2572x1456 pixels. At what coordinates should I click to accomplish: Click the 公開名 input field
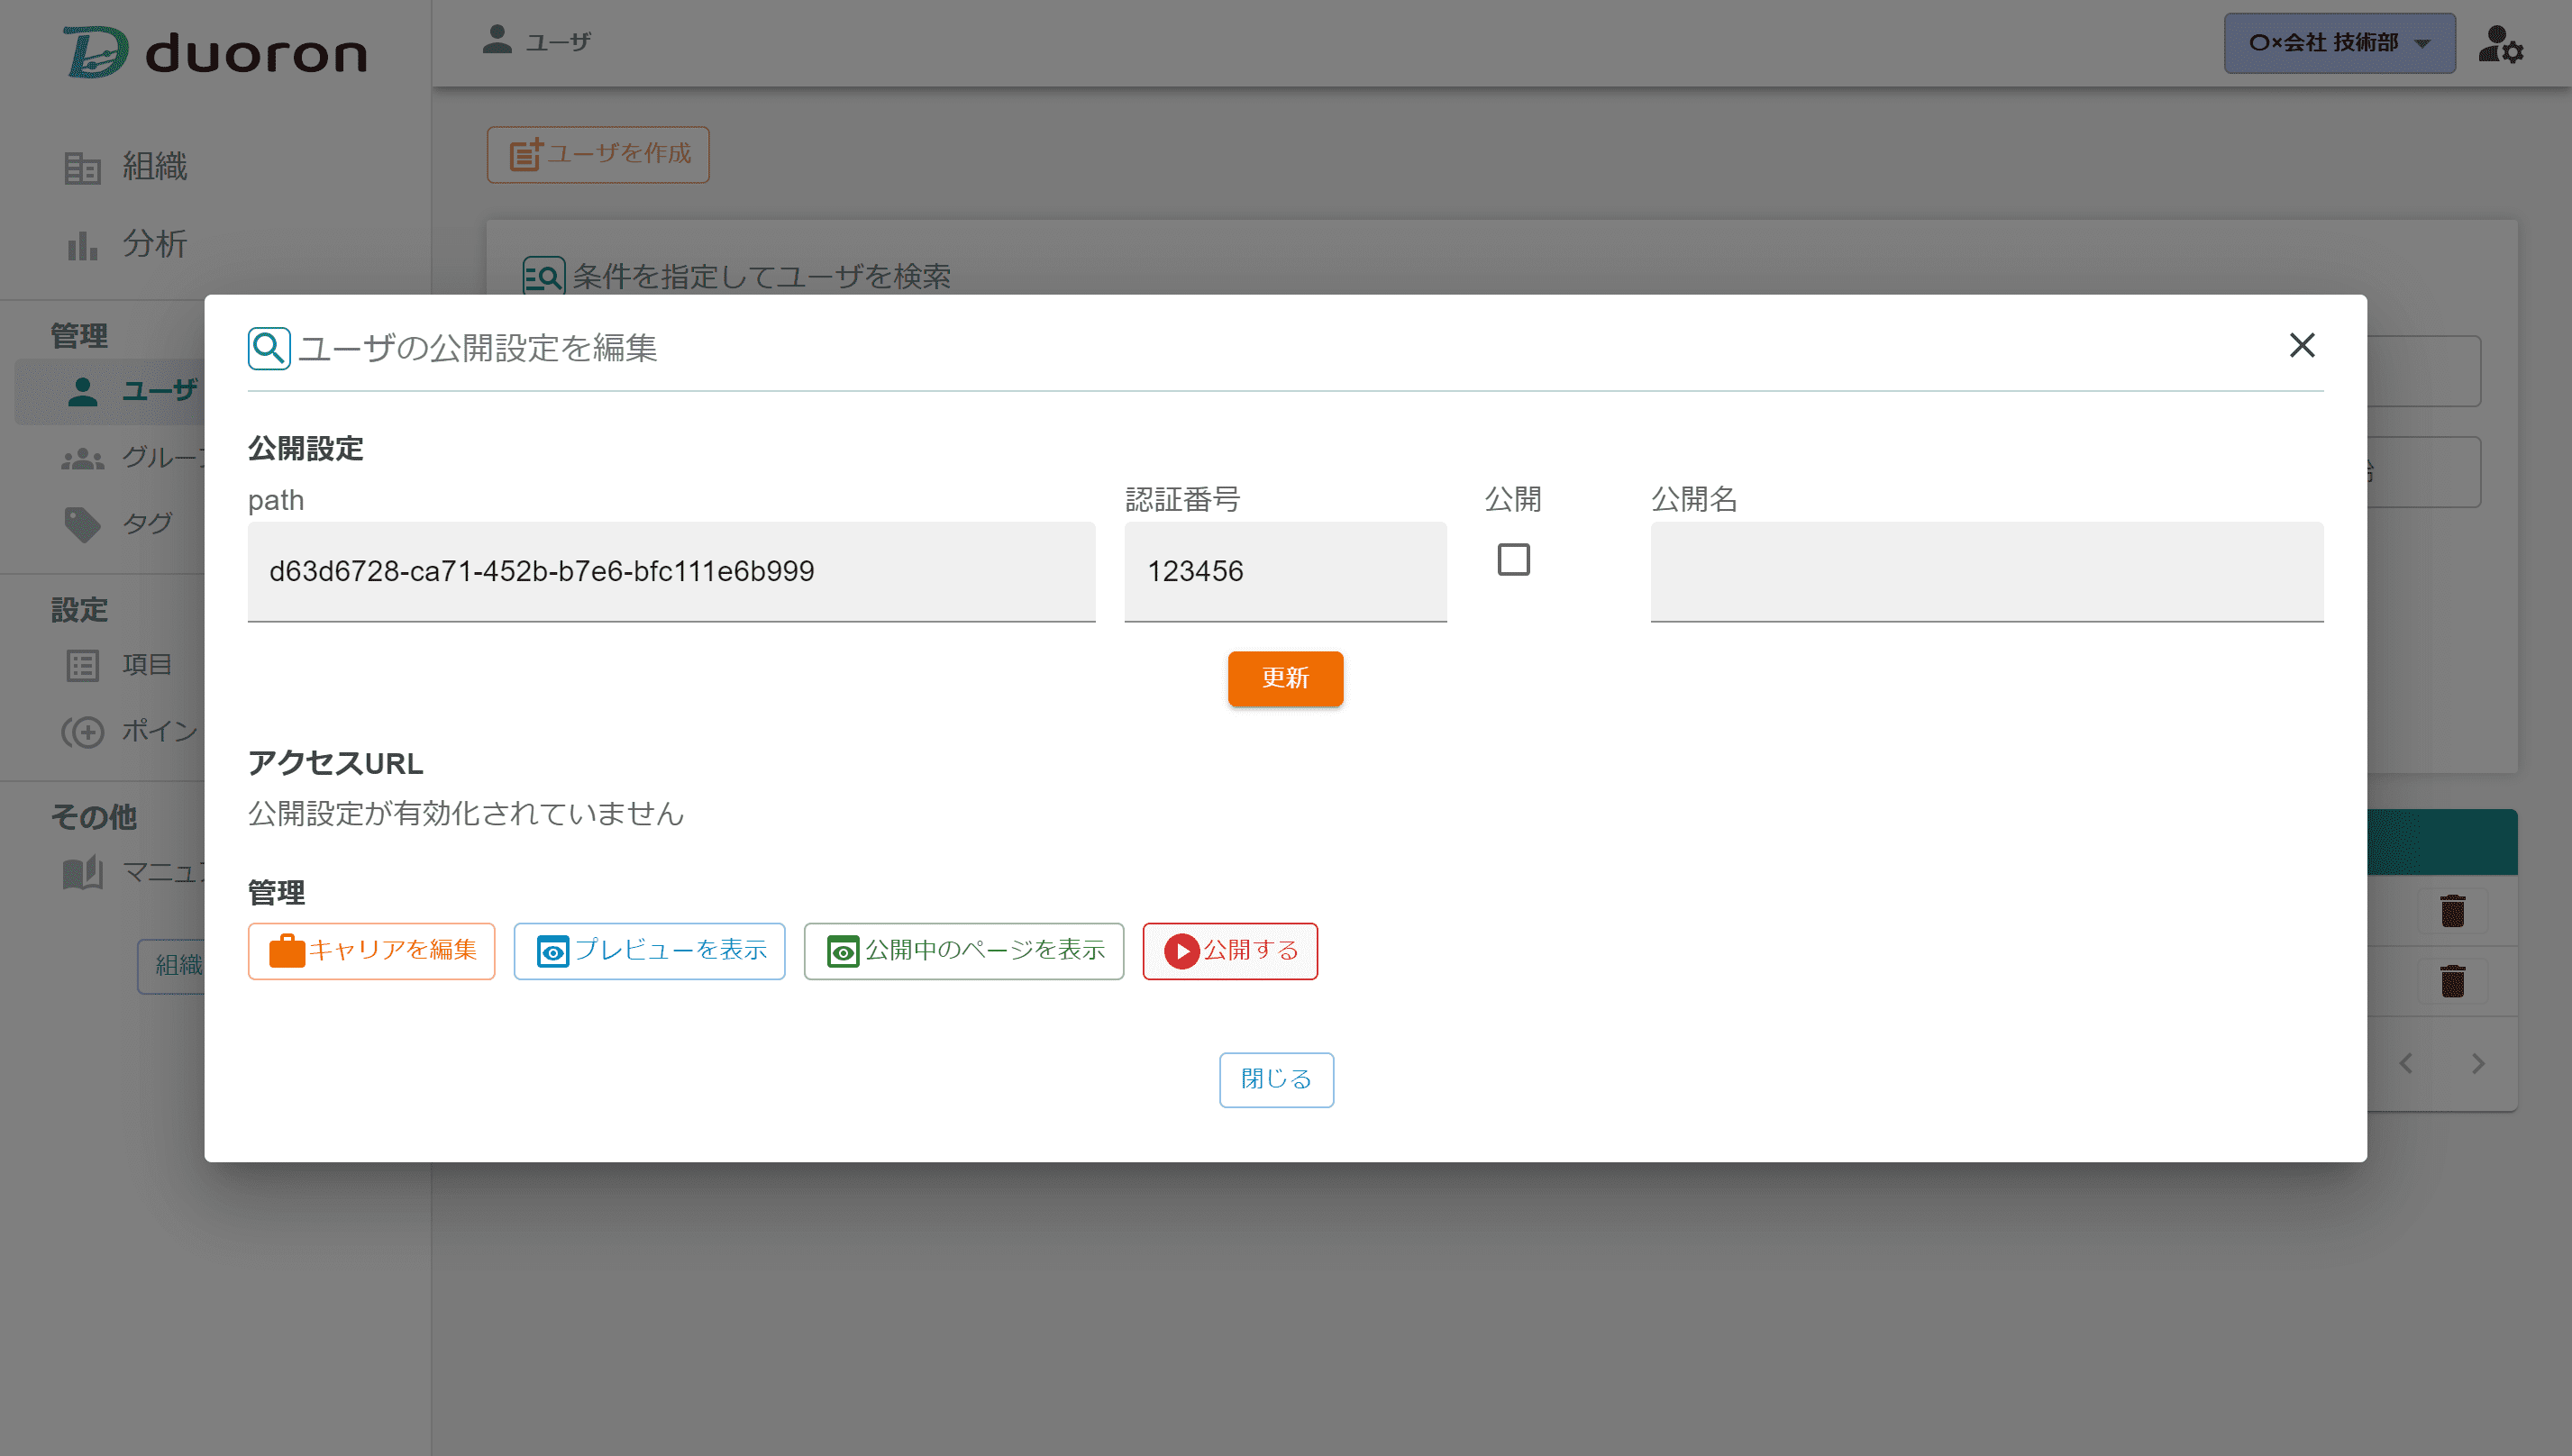(1987, 571)
